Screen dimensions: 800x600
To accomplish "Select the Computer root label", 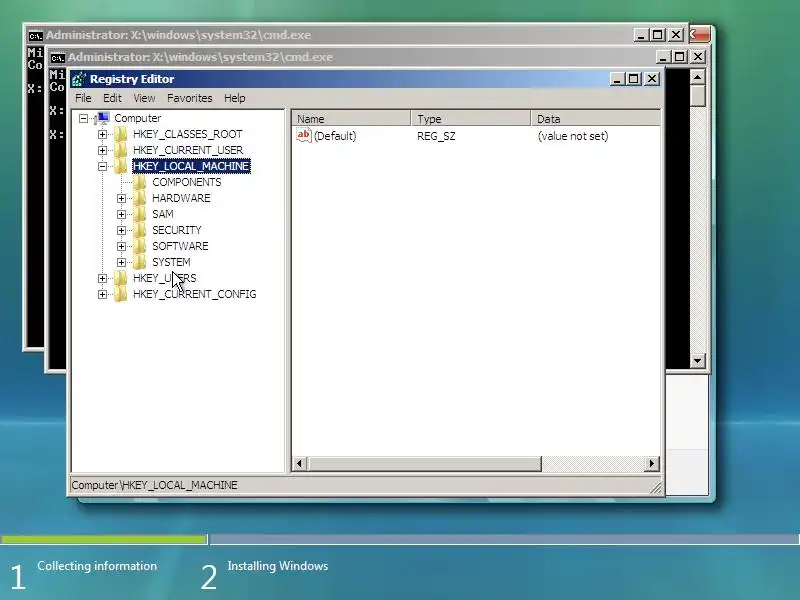I will click(x=138, y=118).
